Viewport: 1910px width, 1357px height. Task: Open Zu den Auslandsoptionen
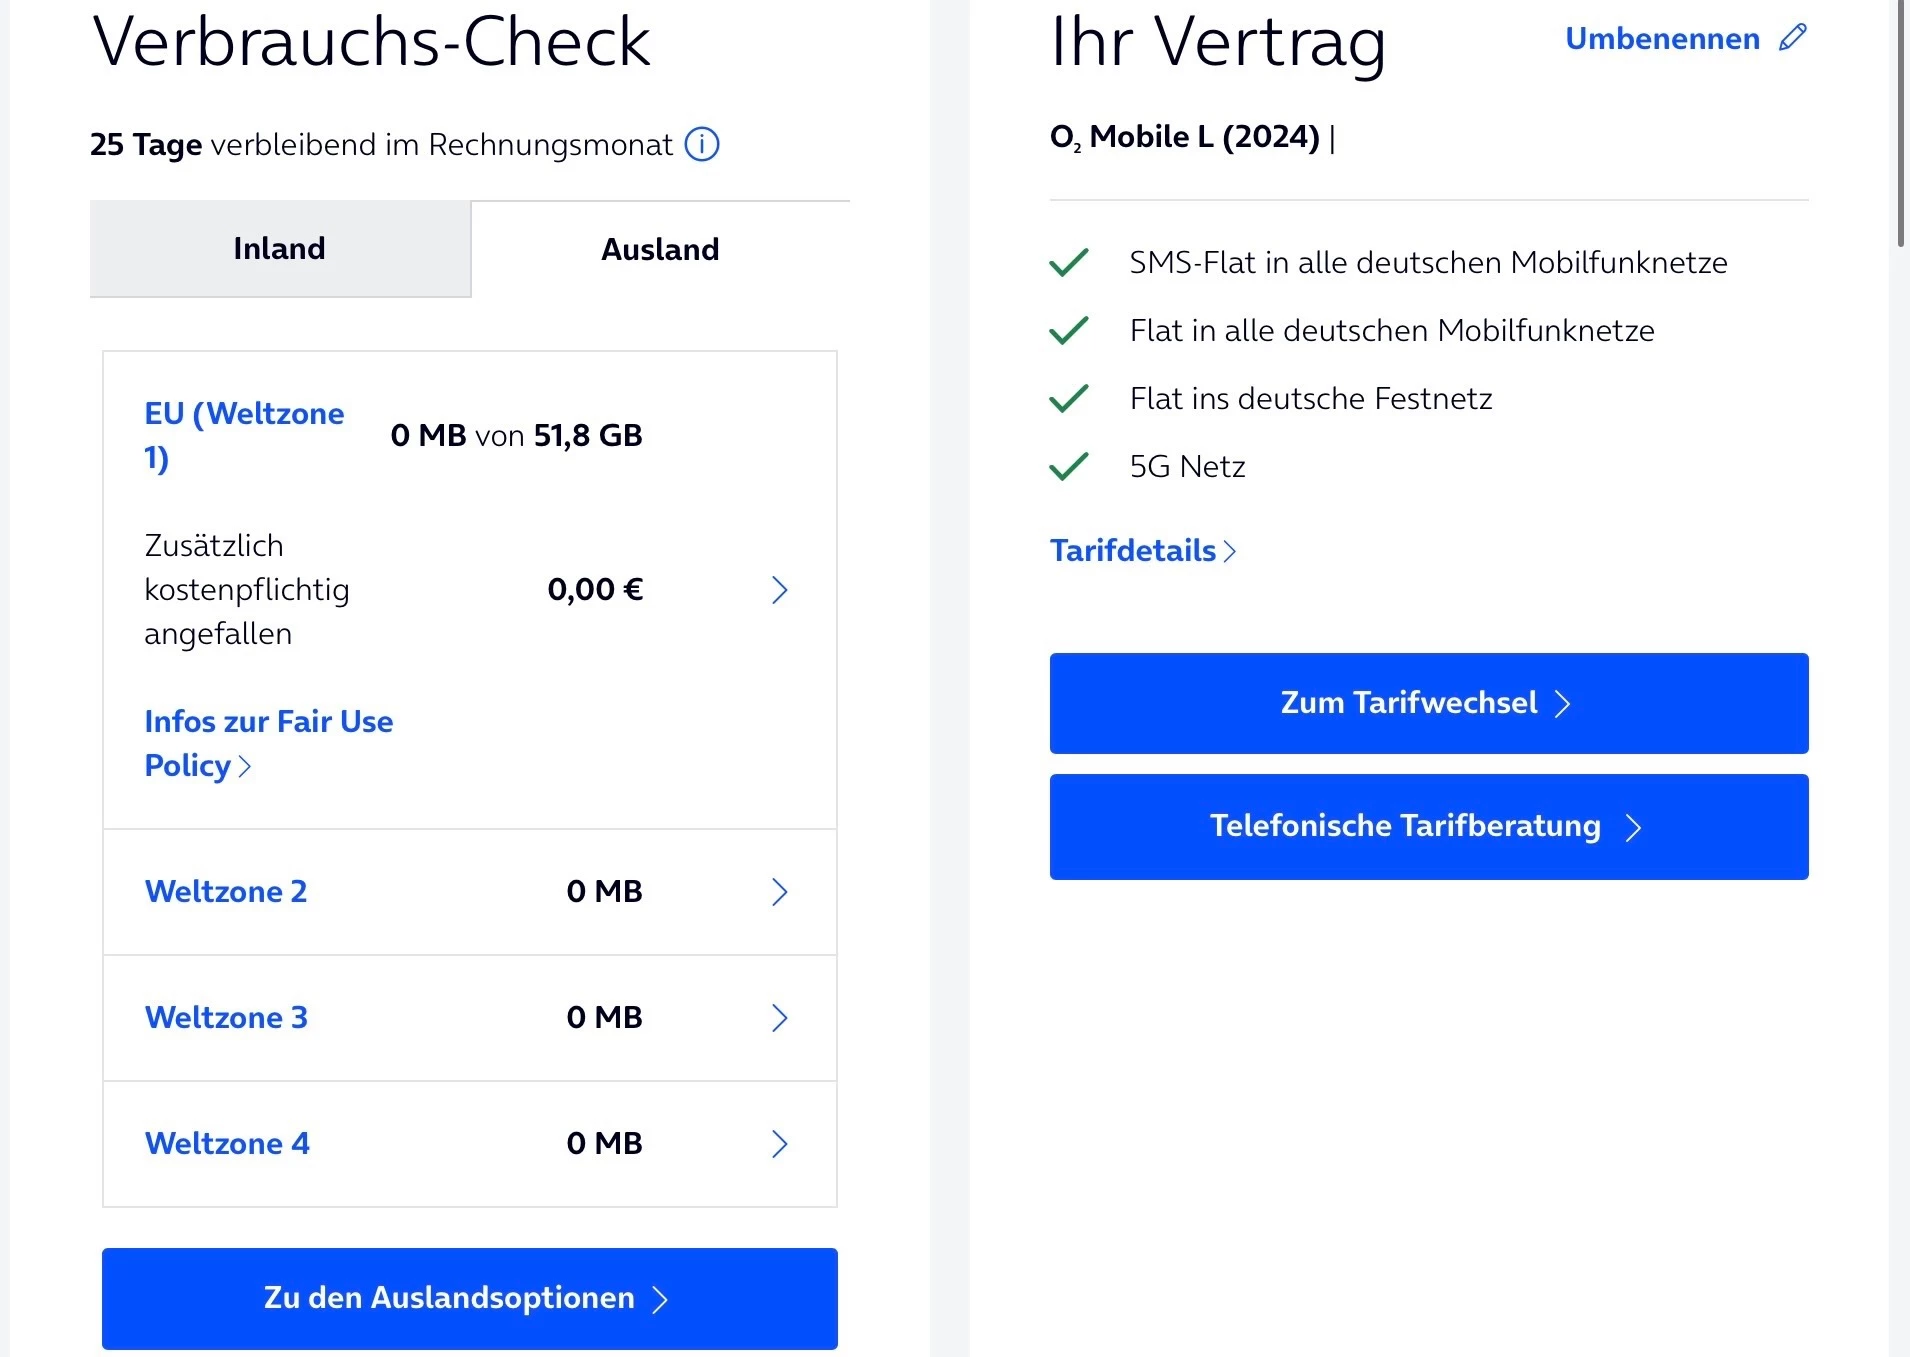pyautogui.click(x=469, y=1298)
